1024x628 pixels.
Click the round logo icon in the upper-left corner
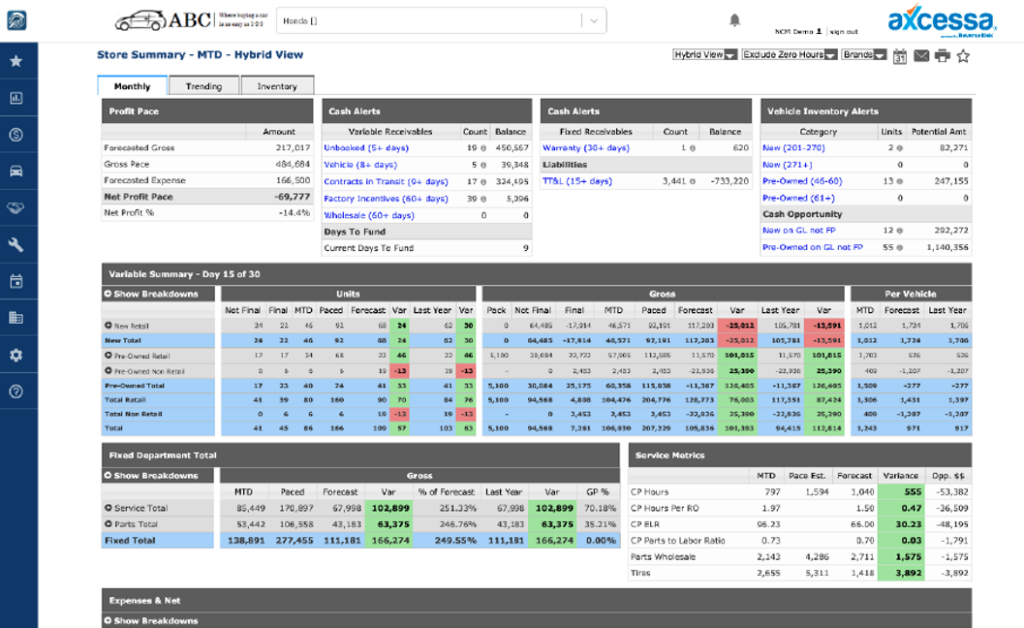click(x=16, y=20)
